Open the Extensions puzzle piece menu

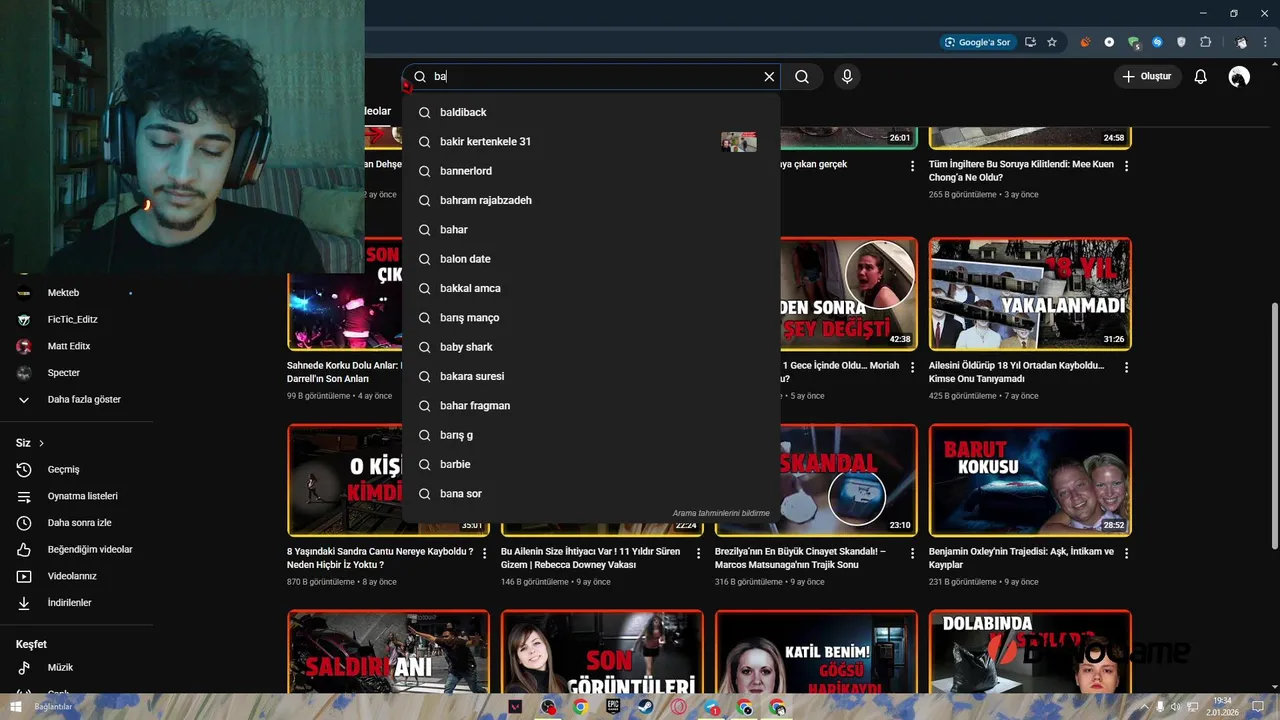[x=1205, y=42]
